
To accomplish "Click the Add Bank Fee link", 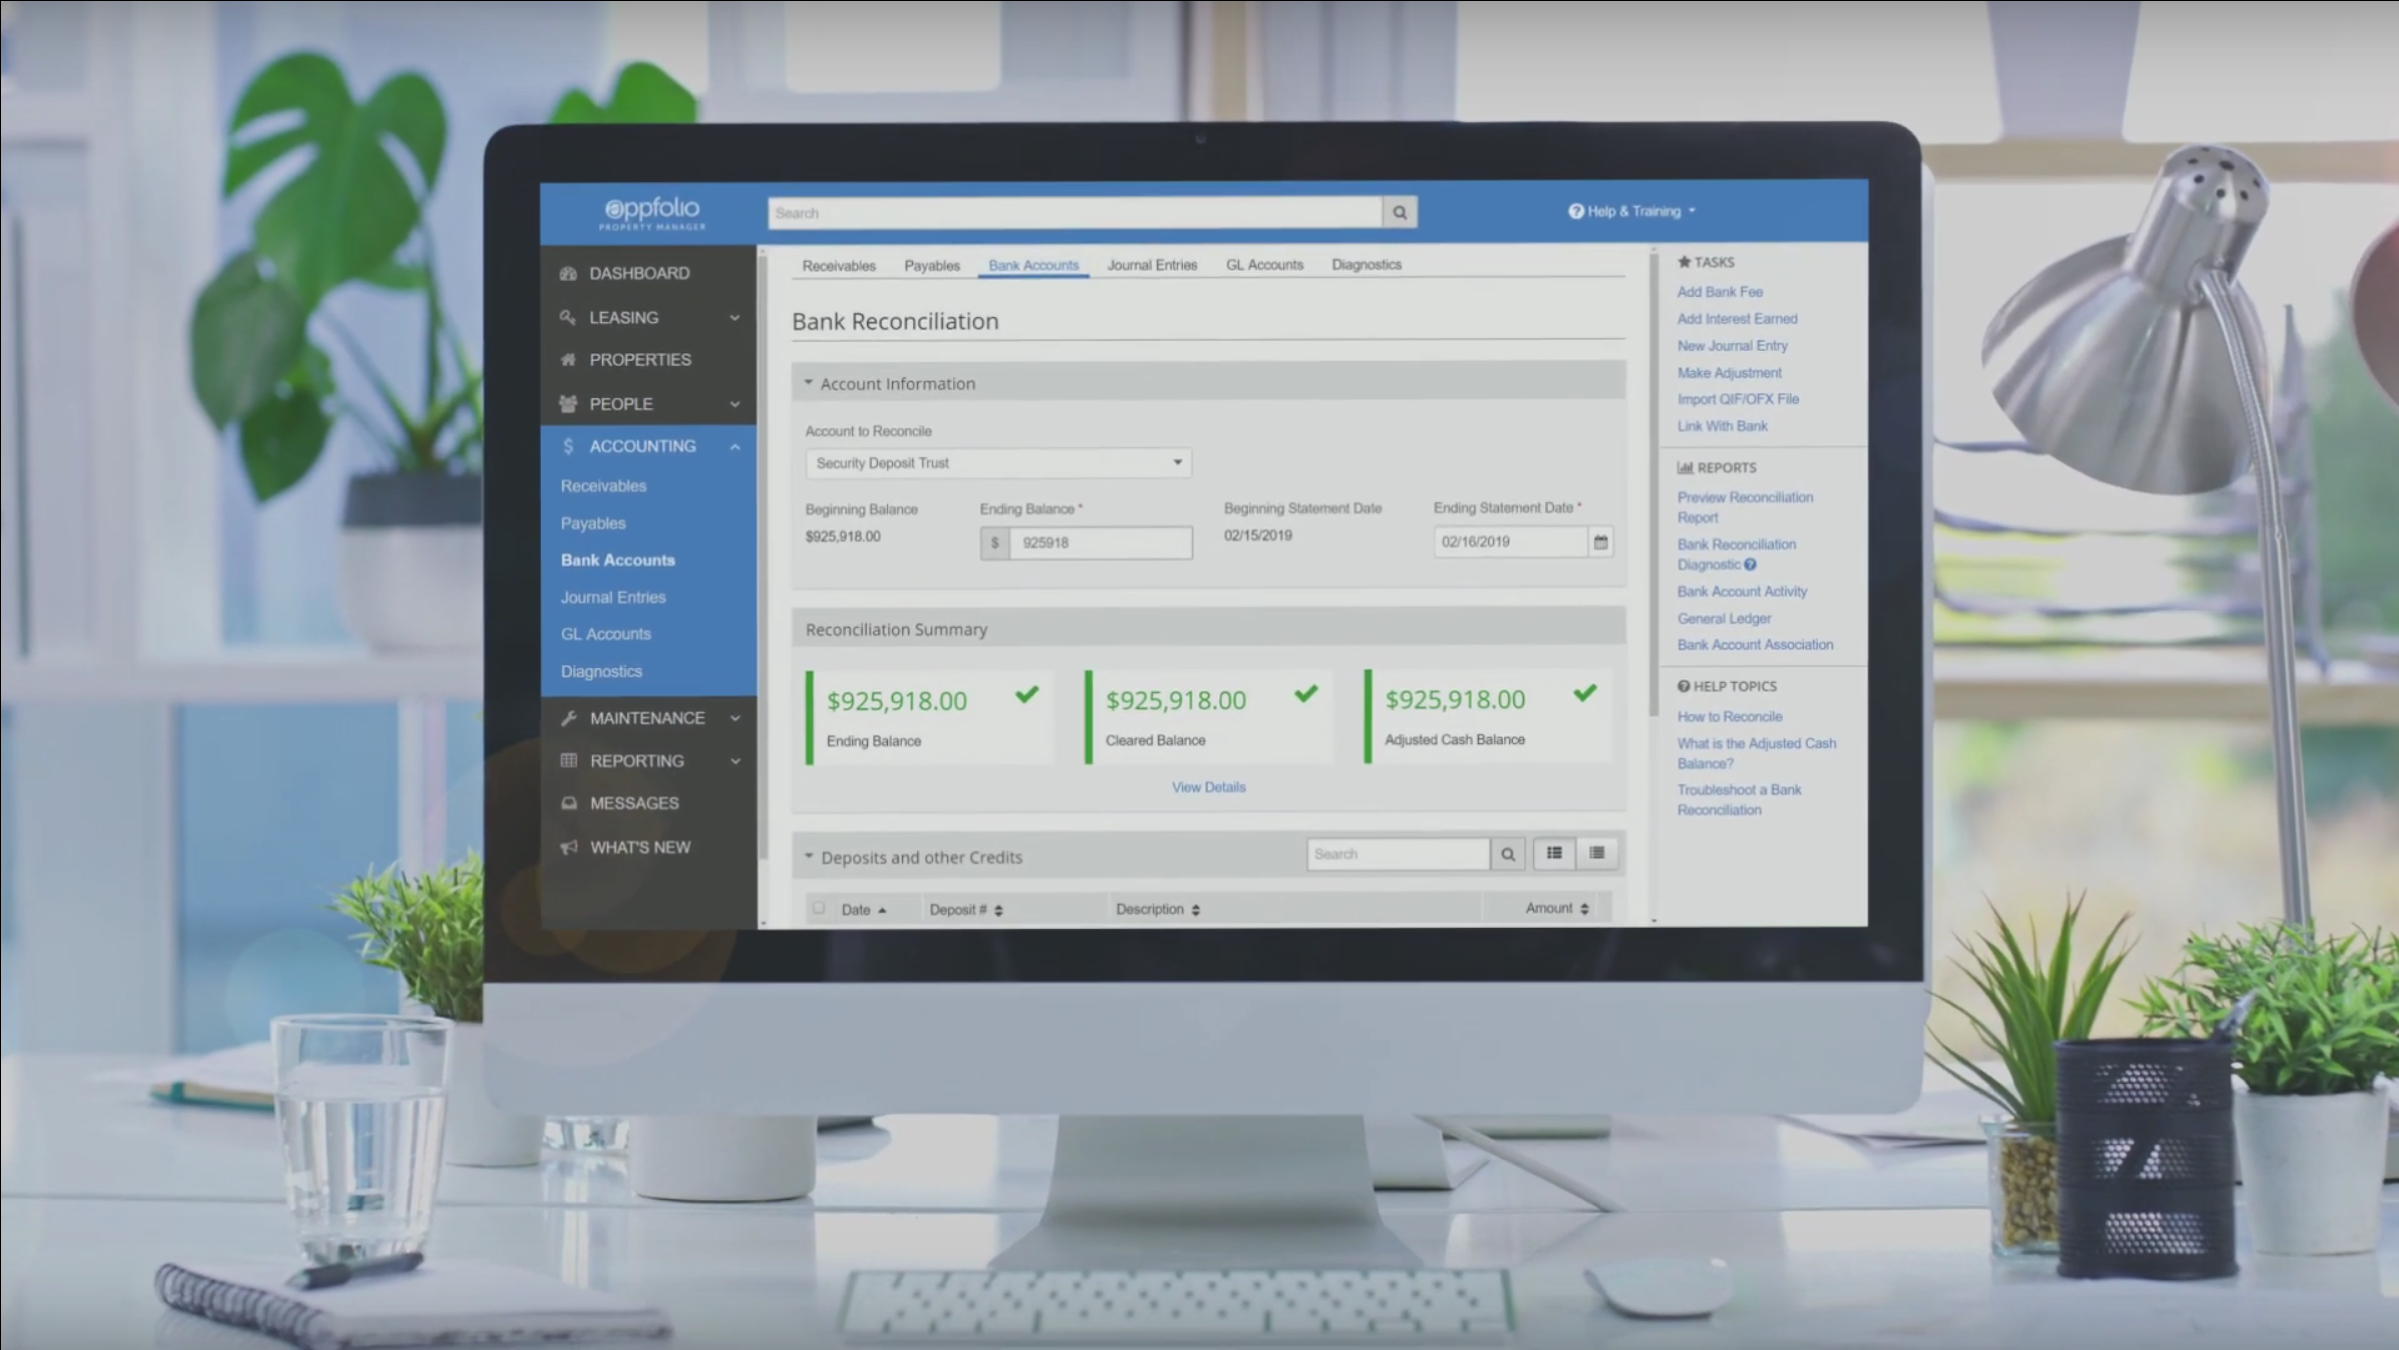I will 1719,292.
